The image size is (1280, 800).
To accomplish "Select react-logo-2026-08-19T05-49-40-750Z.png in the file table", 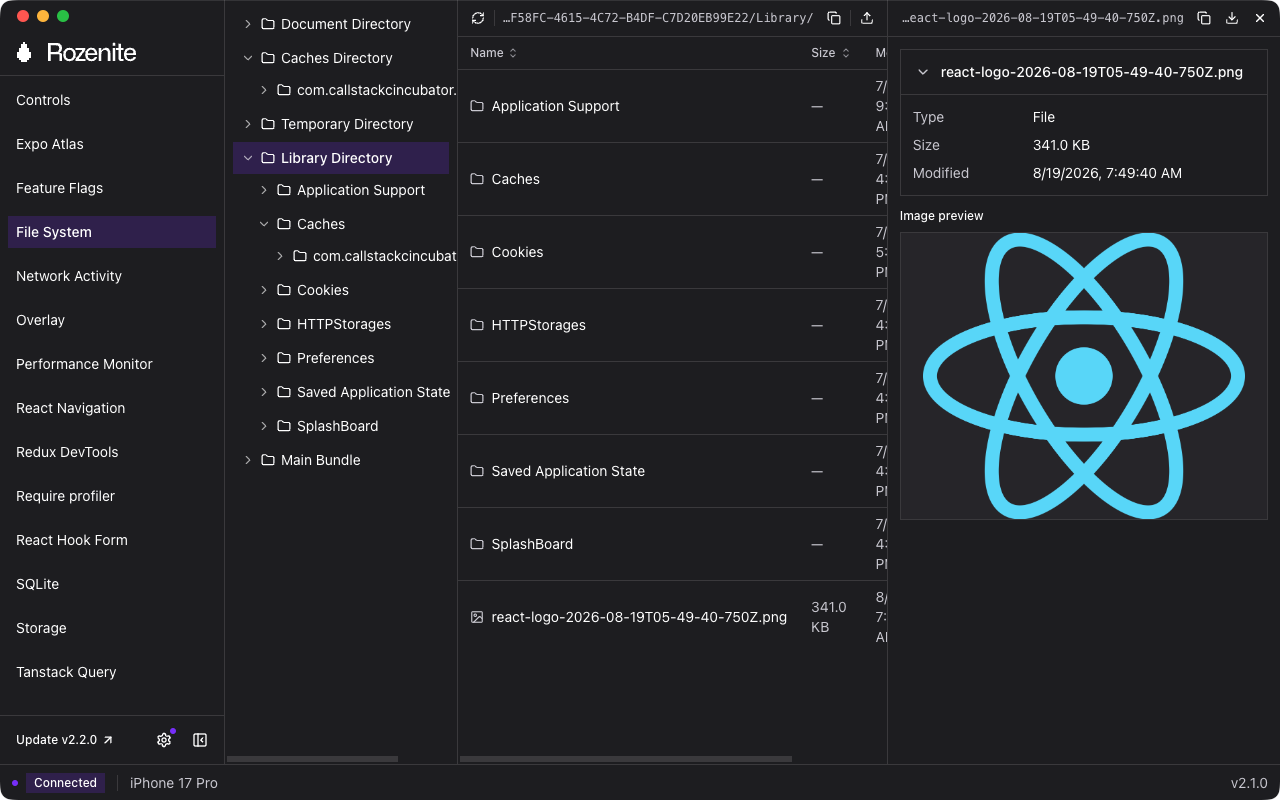I will point(673,617).
